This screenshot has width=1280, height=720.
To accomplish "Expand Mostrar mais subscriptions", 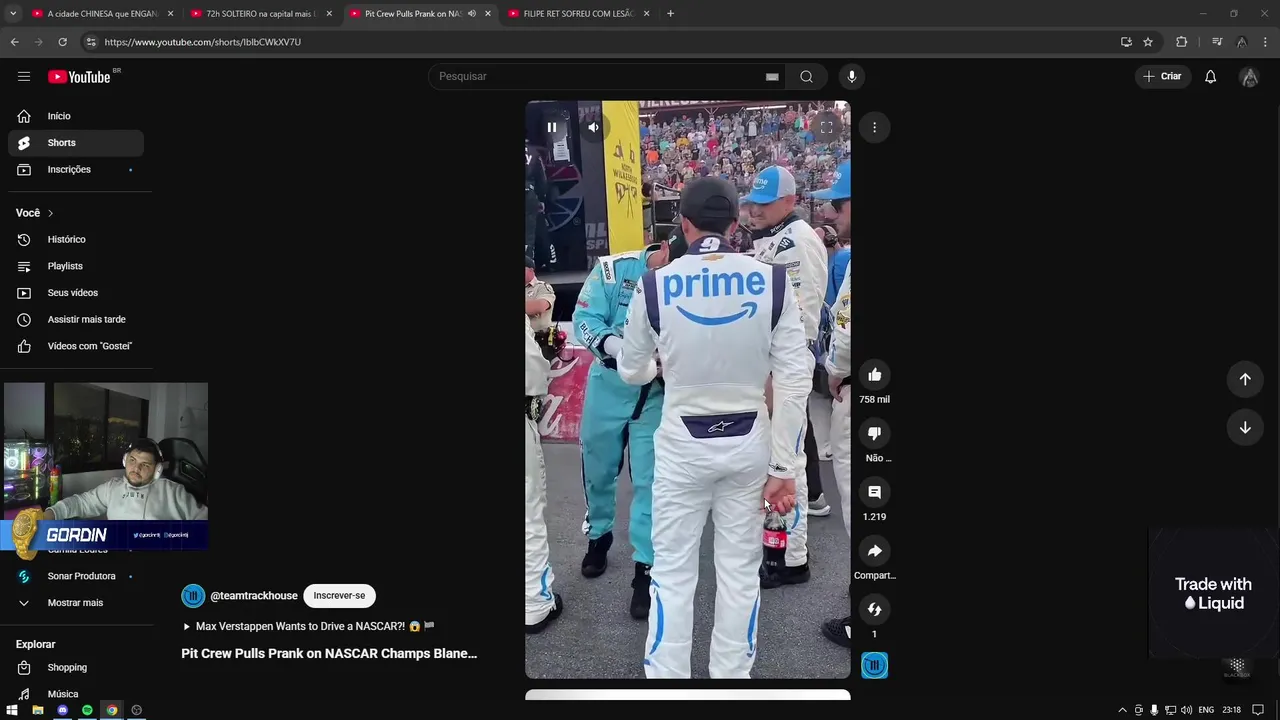I will [76, 603].
